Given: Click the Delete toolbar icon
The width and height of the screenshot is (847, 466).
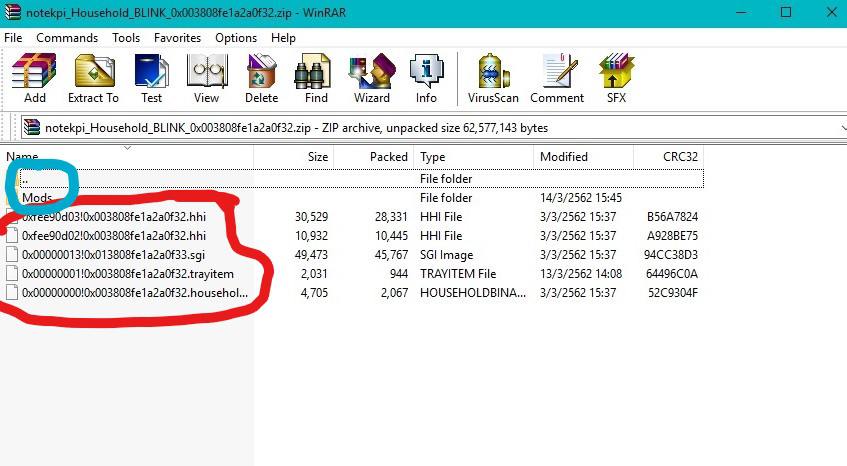Looking at the screenshot, I should (261, 78).
